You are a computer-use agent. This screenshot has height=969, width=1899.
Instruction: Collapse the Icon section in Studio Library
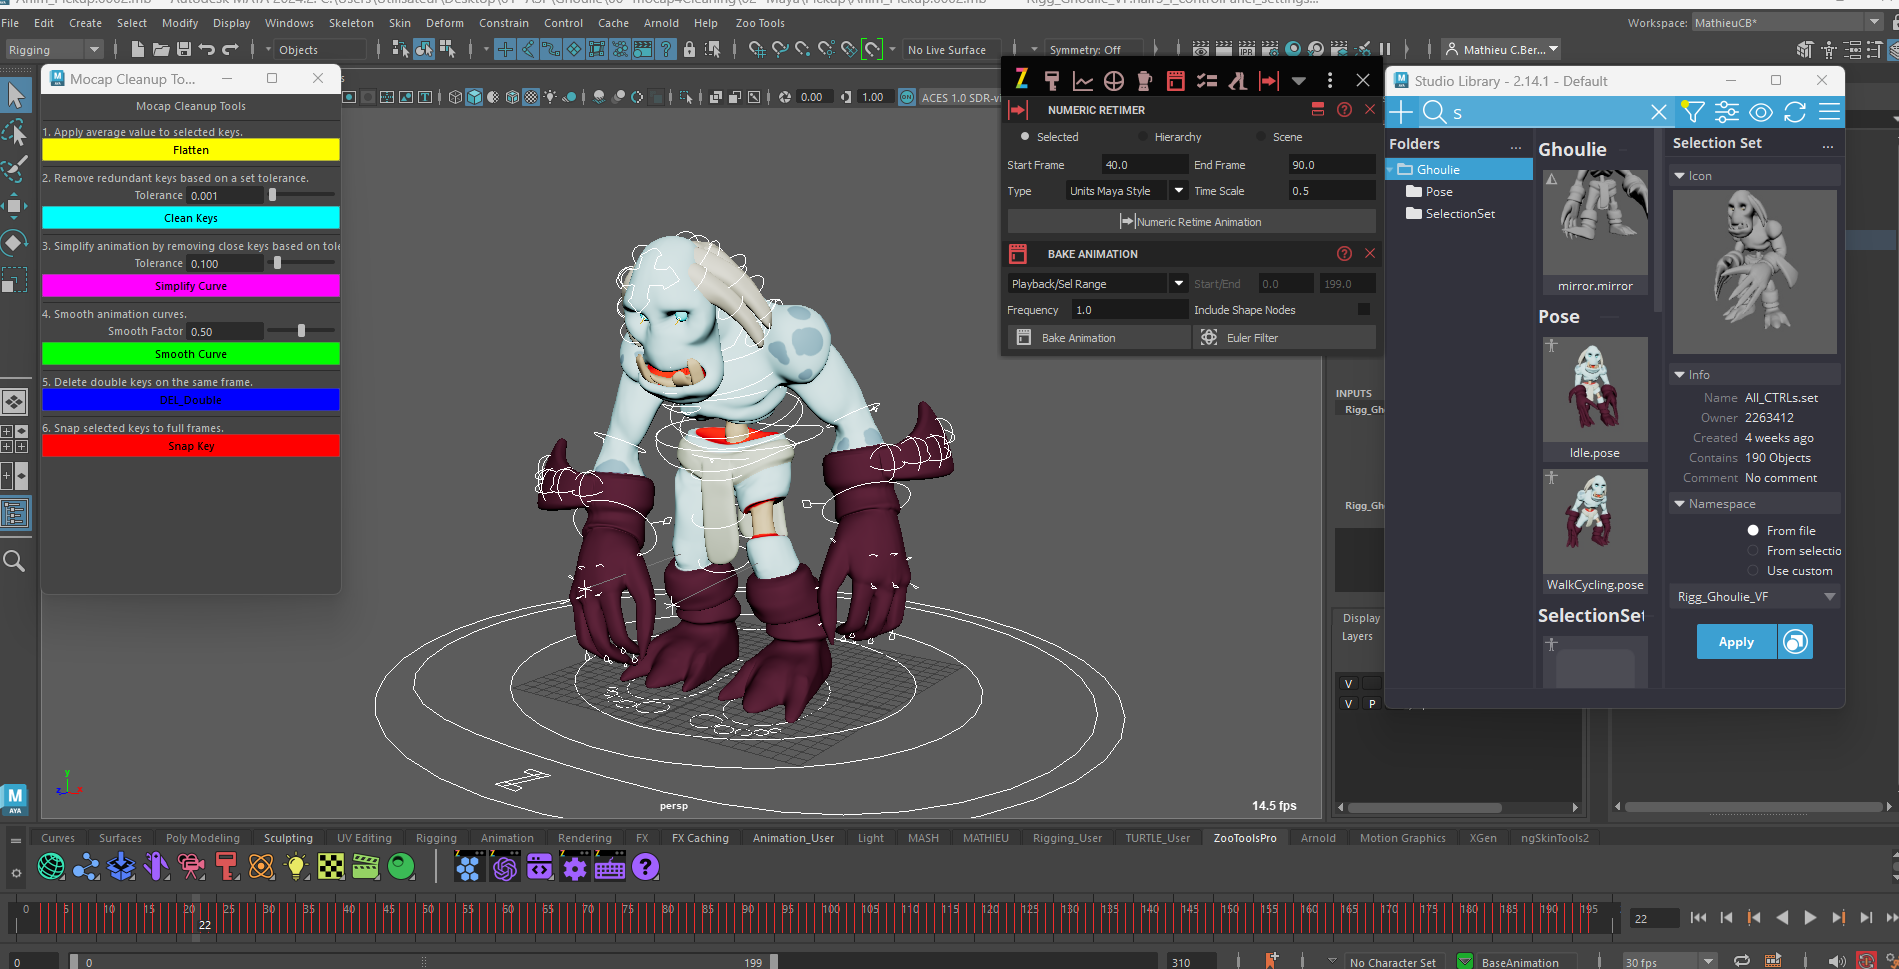point(1680,176)
